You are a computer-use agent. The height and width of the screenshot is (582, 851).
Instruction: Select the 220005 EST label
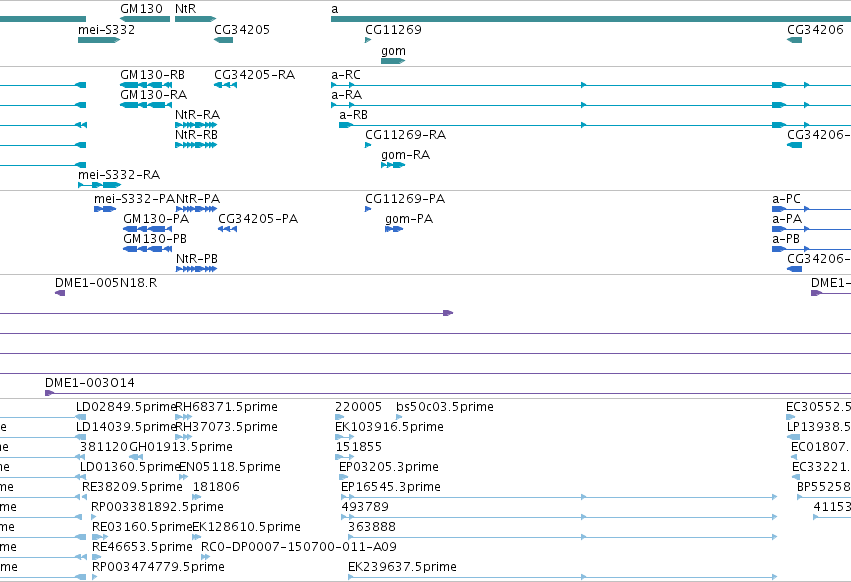[358, 407]
